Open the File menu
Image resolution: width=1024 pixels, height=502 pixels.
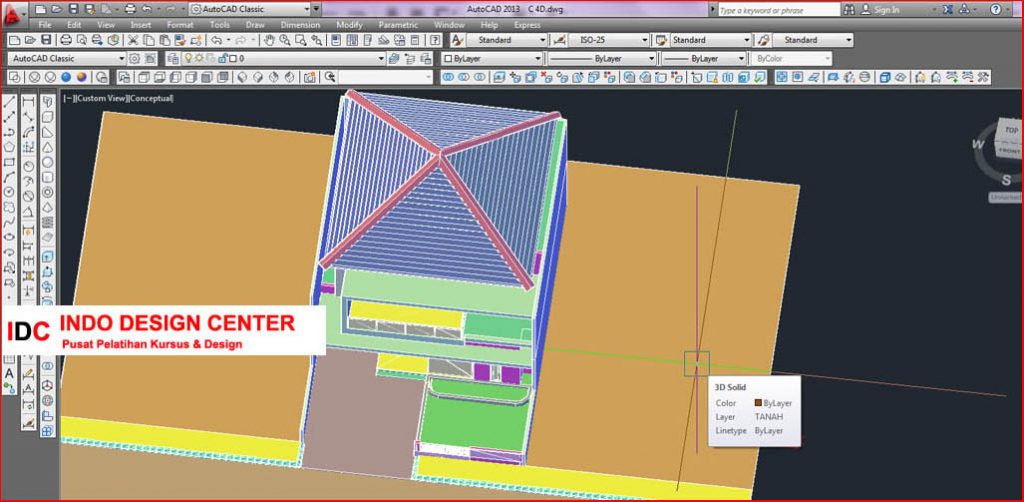click(45, 25)
